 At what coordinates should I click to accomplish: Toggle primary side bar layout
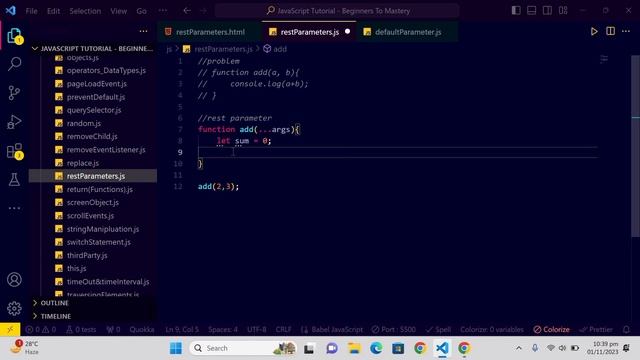pyautogui.click(x=516, y=11)
